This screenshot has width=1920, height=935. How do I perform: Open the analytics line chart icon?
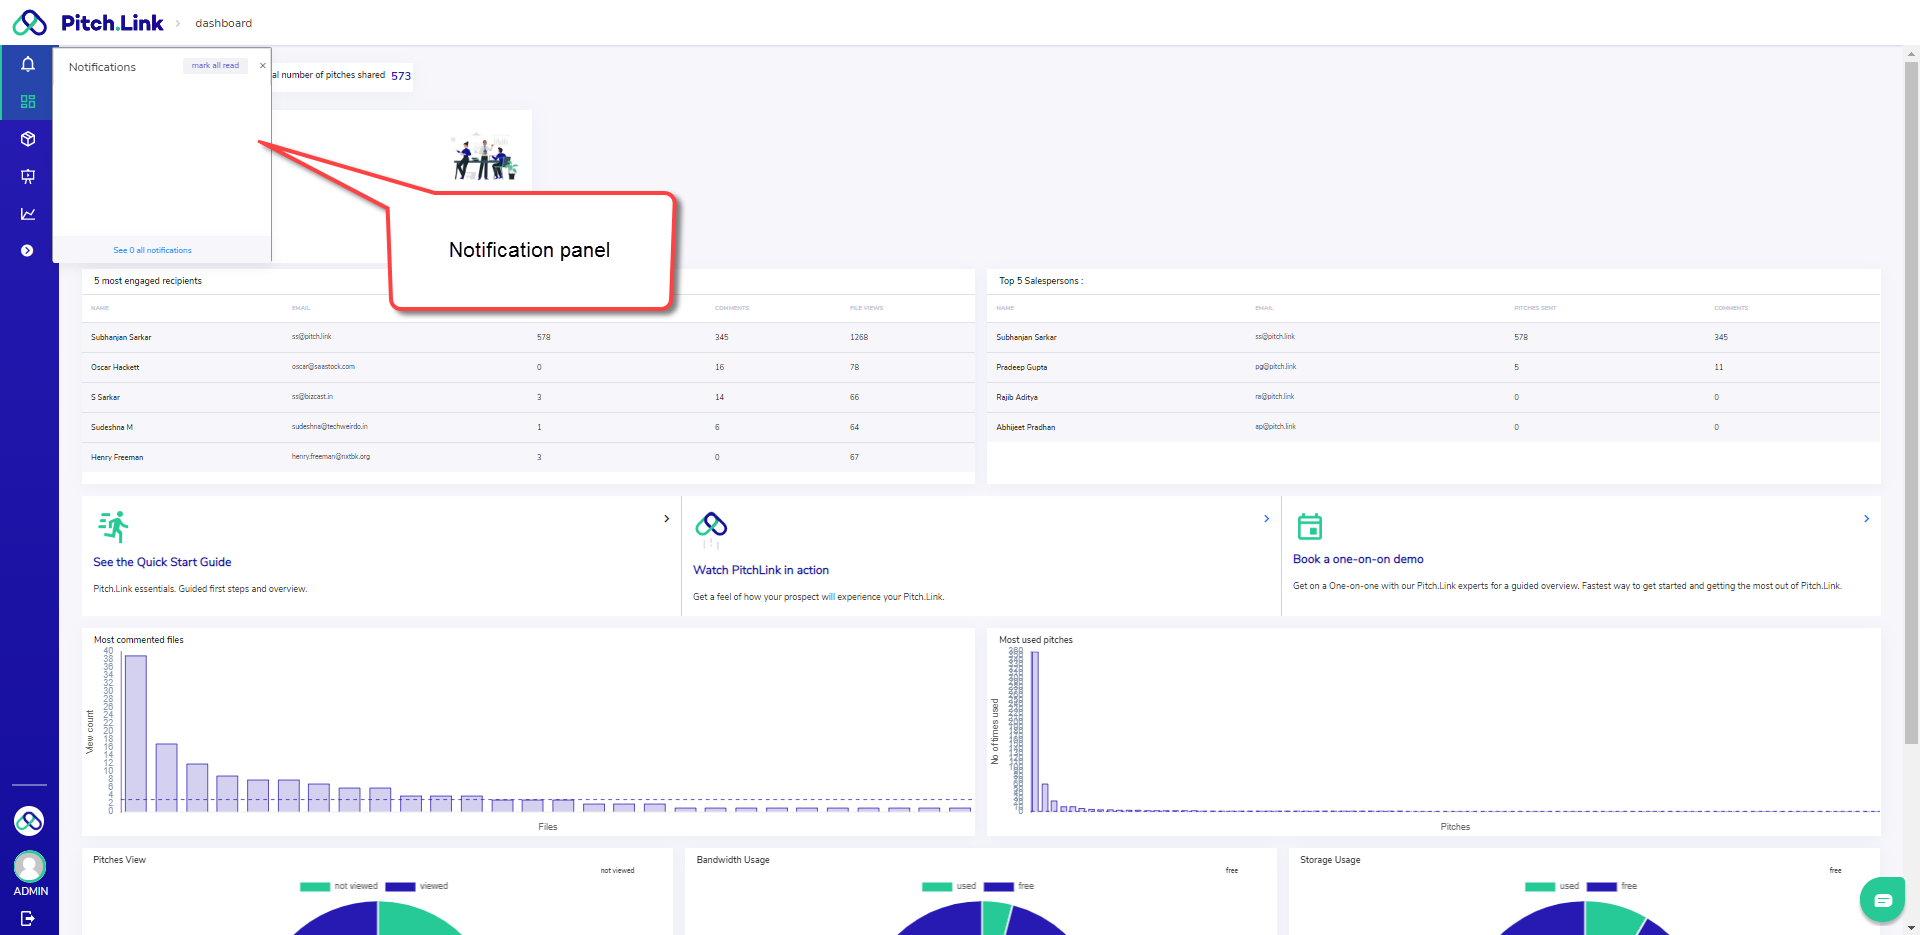[x=28, y=214]
